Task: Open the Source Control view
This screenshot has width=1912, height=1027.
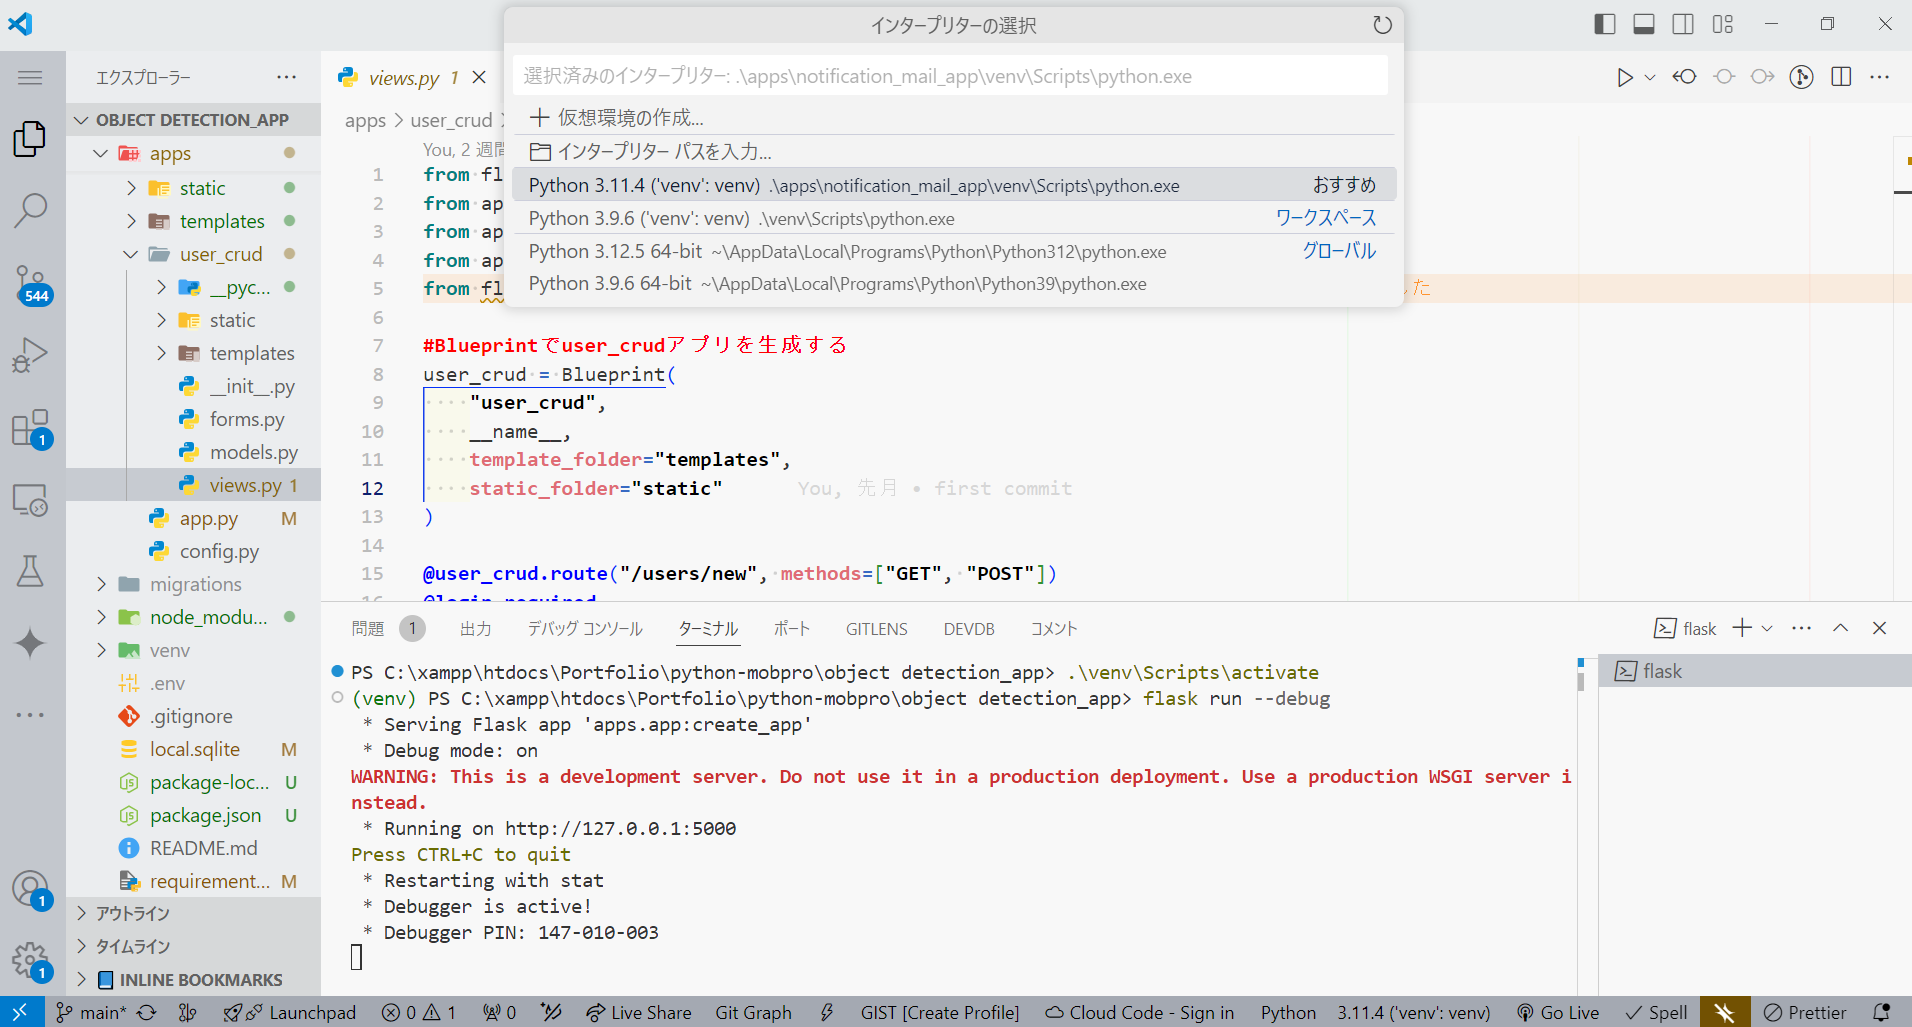Action: click(x=30, y=282)
